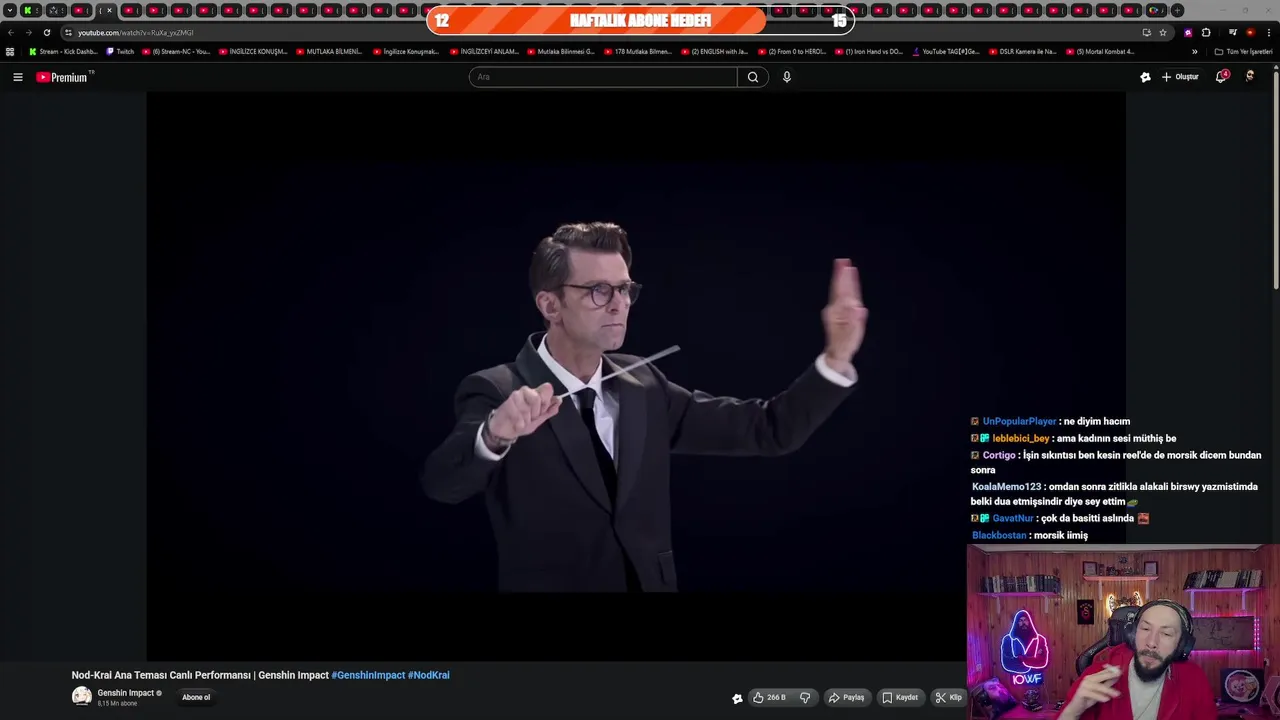Click Blackbostan username in chat
1280x720 pixels.
click(999, 535)
